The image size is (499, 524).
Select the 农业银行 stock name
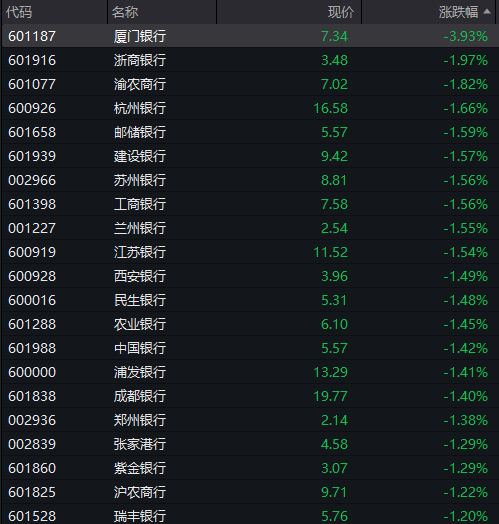140,324
